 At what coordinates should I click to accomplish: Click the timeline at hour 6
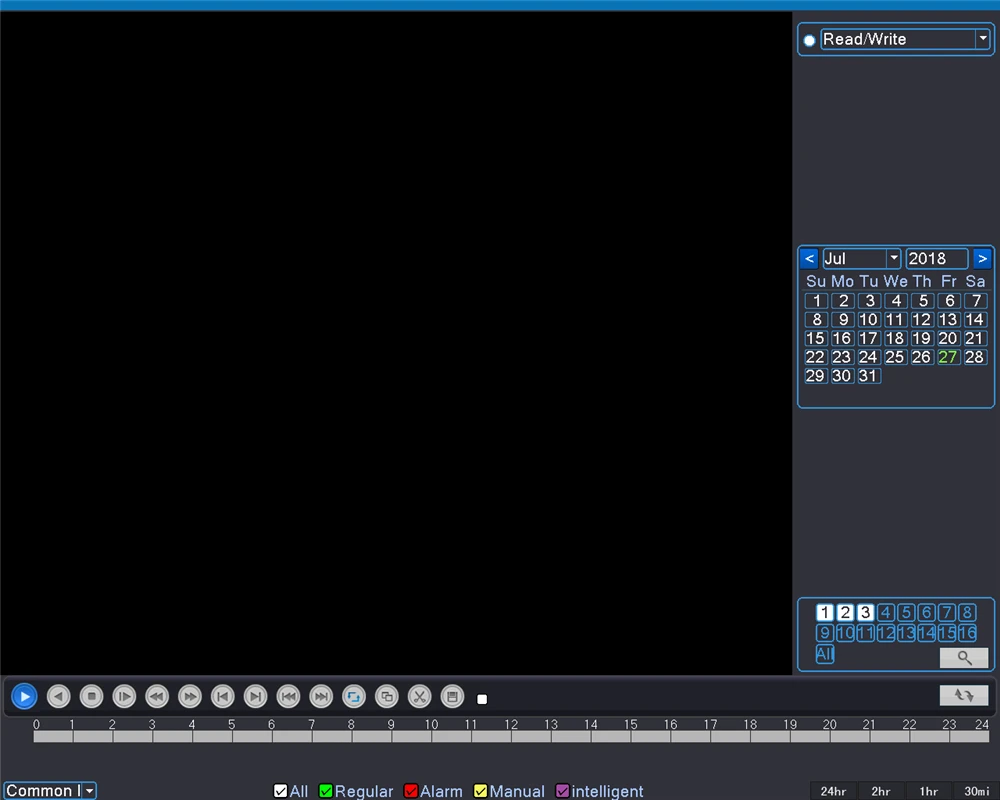click(272, 737)
